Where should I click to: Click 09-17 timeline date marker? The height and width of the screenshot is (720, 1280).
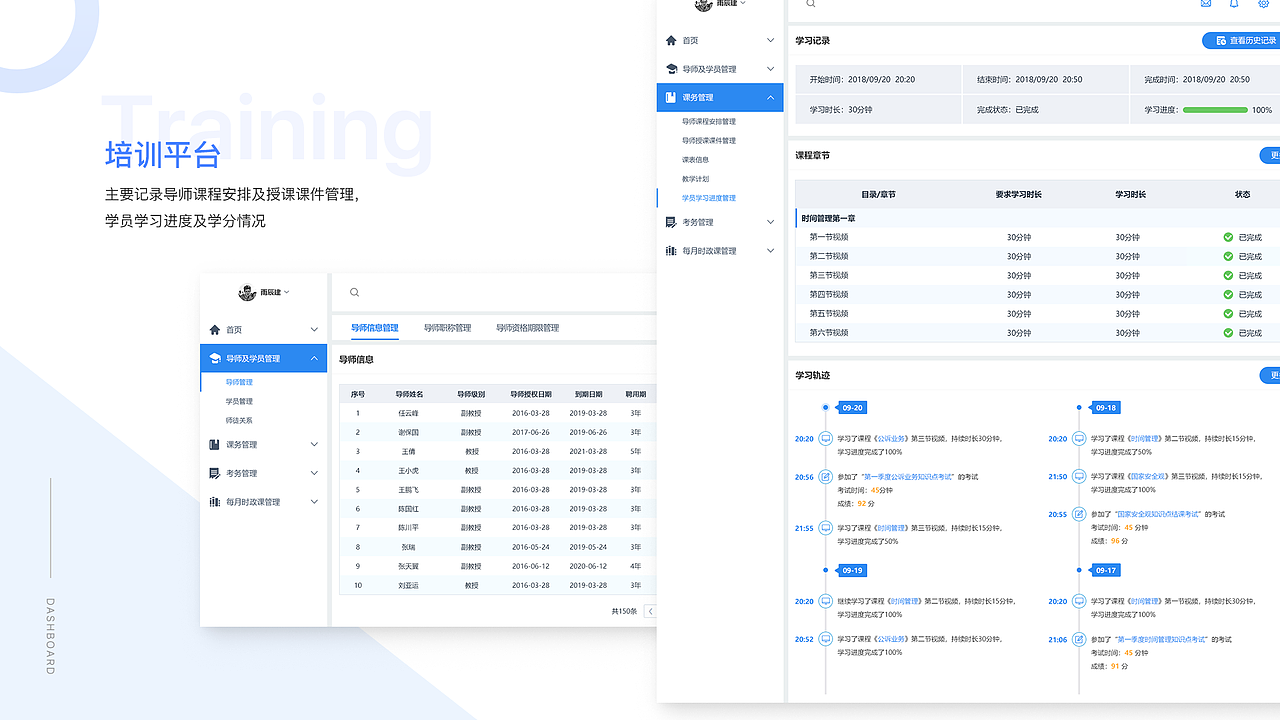[x=1106, y=570]
